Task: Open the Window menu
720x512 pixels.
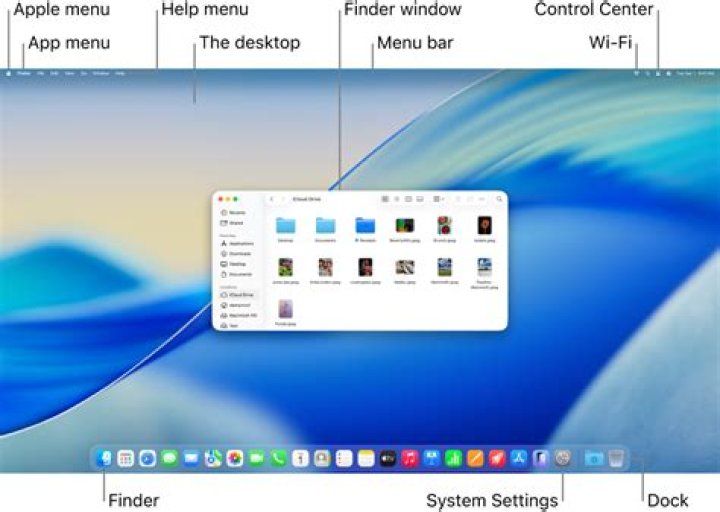Action: click(x=101, y=73)
